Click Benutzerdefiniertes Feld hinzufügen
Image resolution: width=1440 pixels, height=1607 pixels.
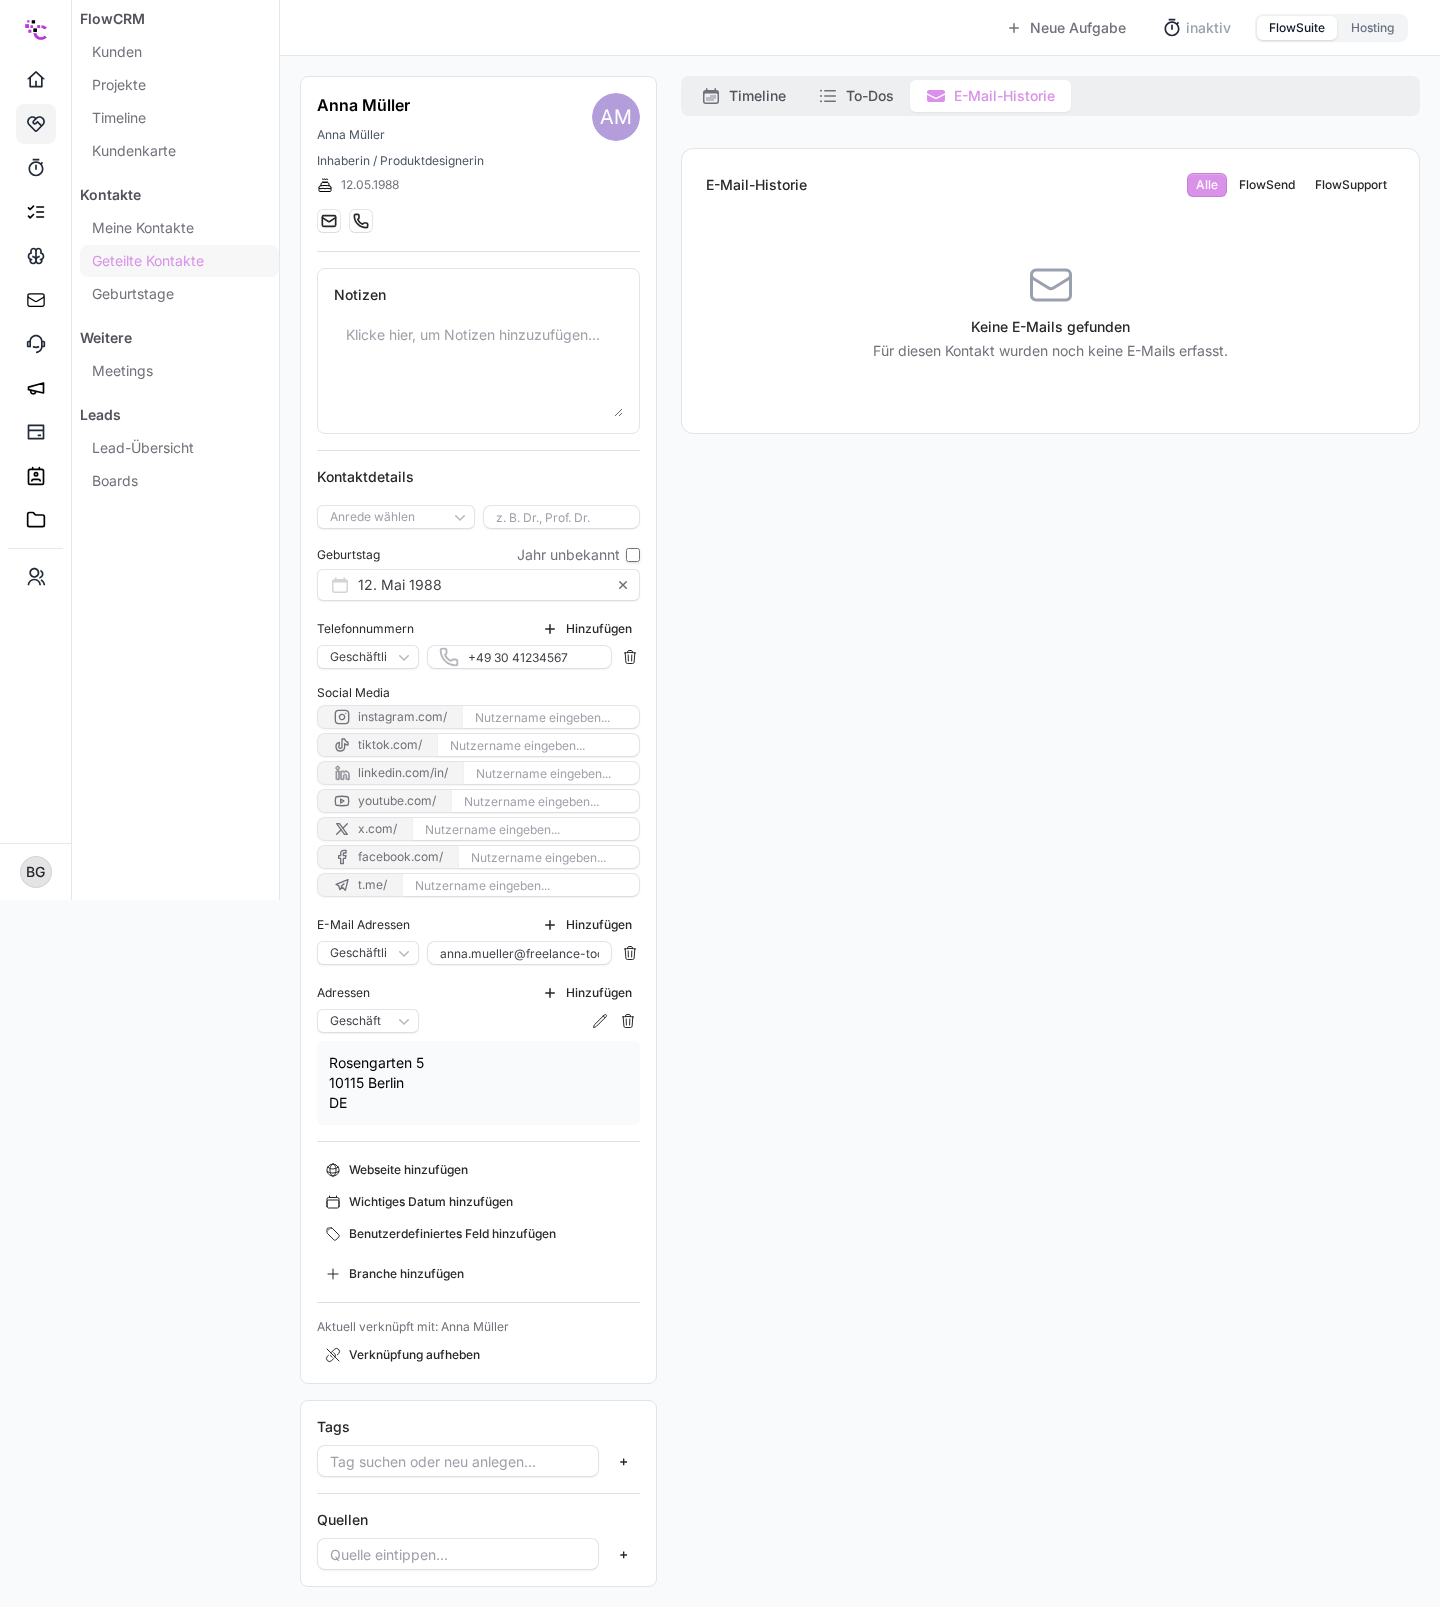tap(441, 1234)
